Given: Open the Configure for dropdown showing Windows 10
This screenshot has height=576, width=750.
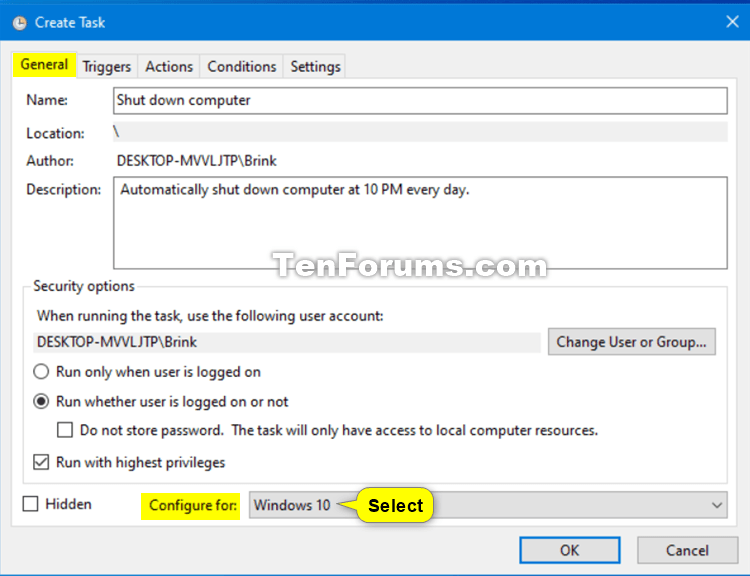Looking at the screenshot, I should [488, 505].
